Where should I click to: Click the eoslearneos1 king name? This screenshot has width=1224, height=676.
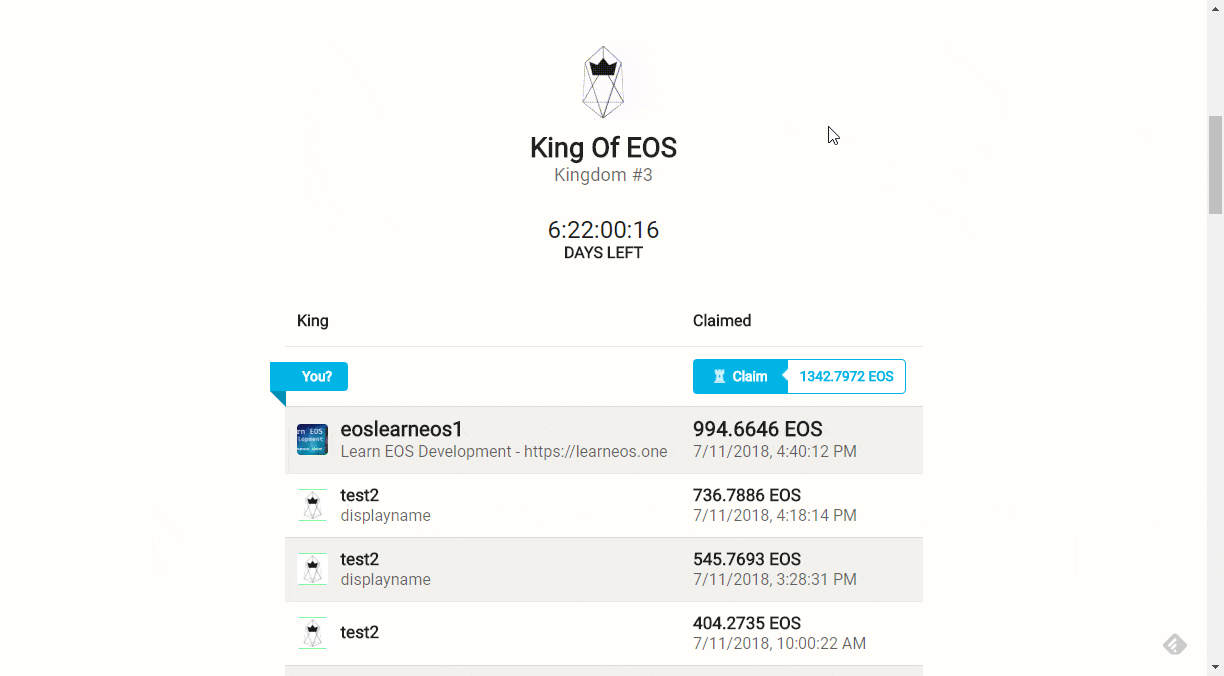point(402,429)
